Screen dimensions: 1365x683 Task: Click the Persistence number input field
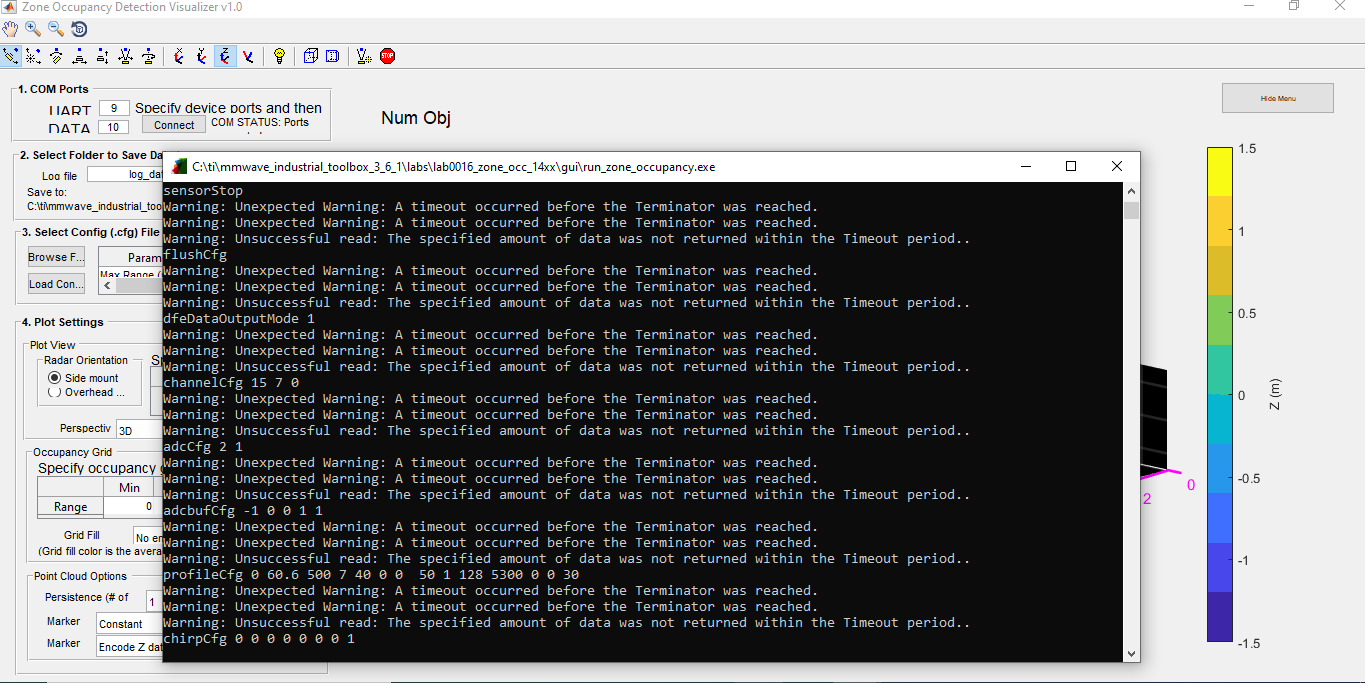[154, 601]
